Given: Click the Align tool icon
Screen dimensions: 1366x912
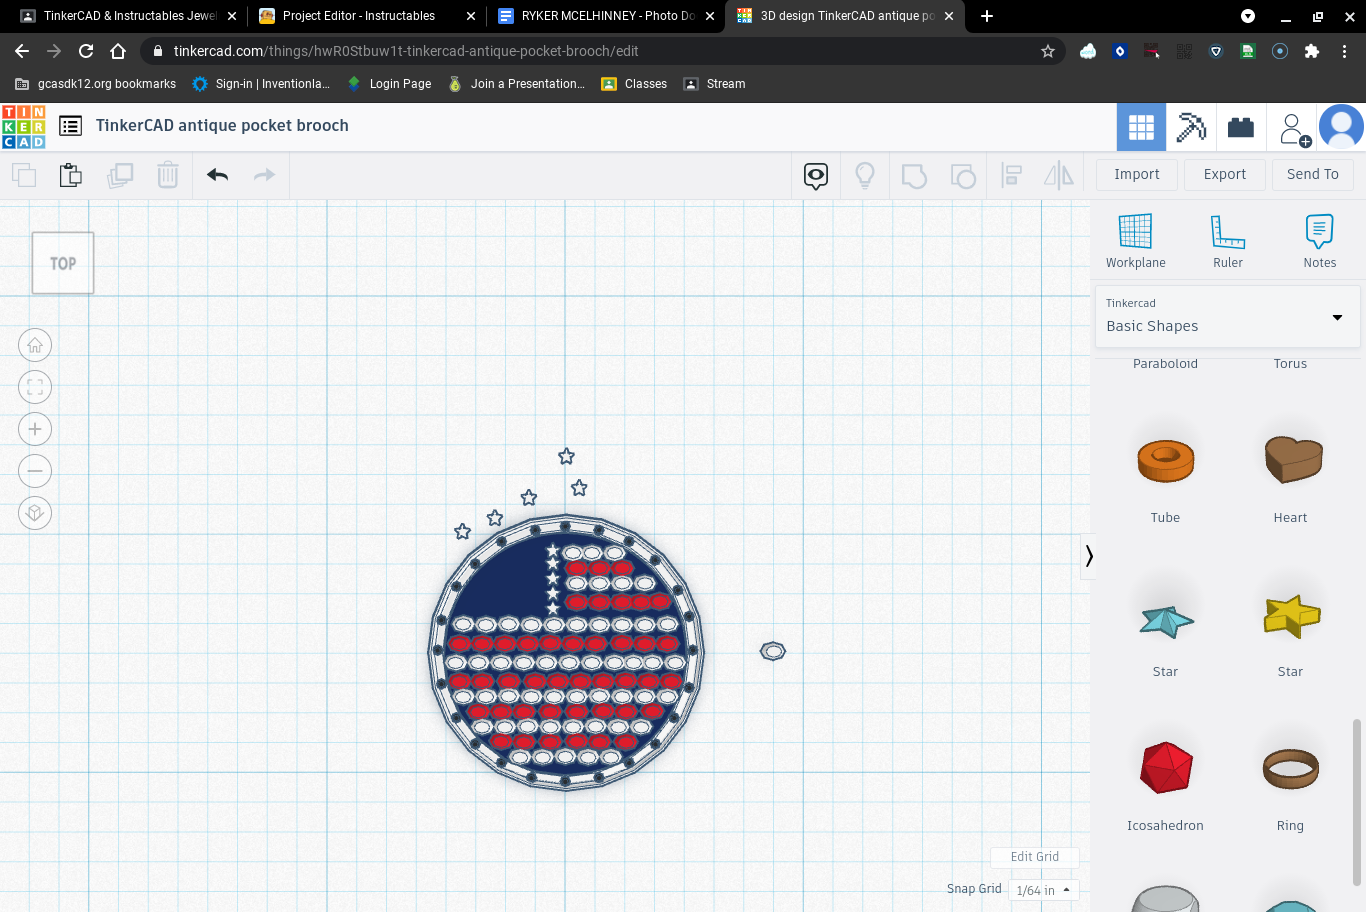Looking at the screenshot, I should [x=1012, y=176].
